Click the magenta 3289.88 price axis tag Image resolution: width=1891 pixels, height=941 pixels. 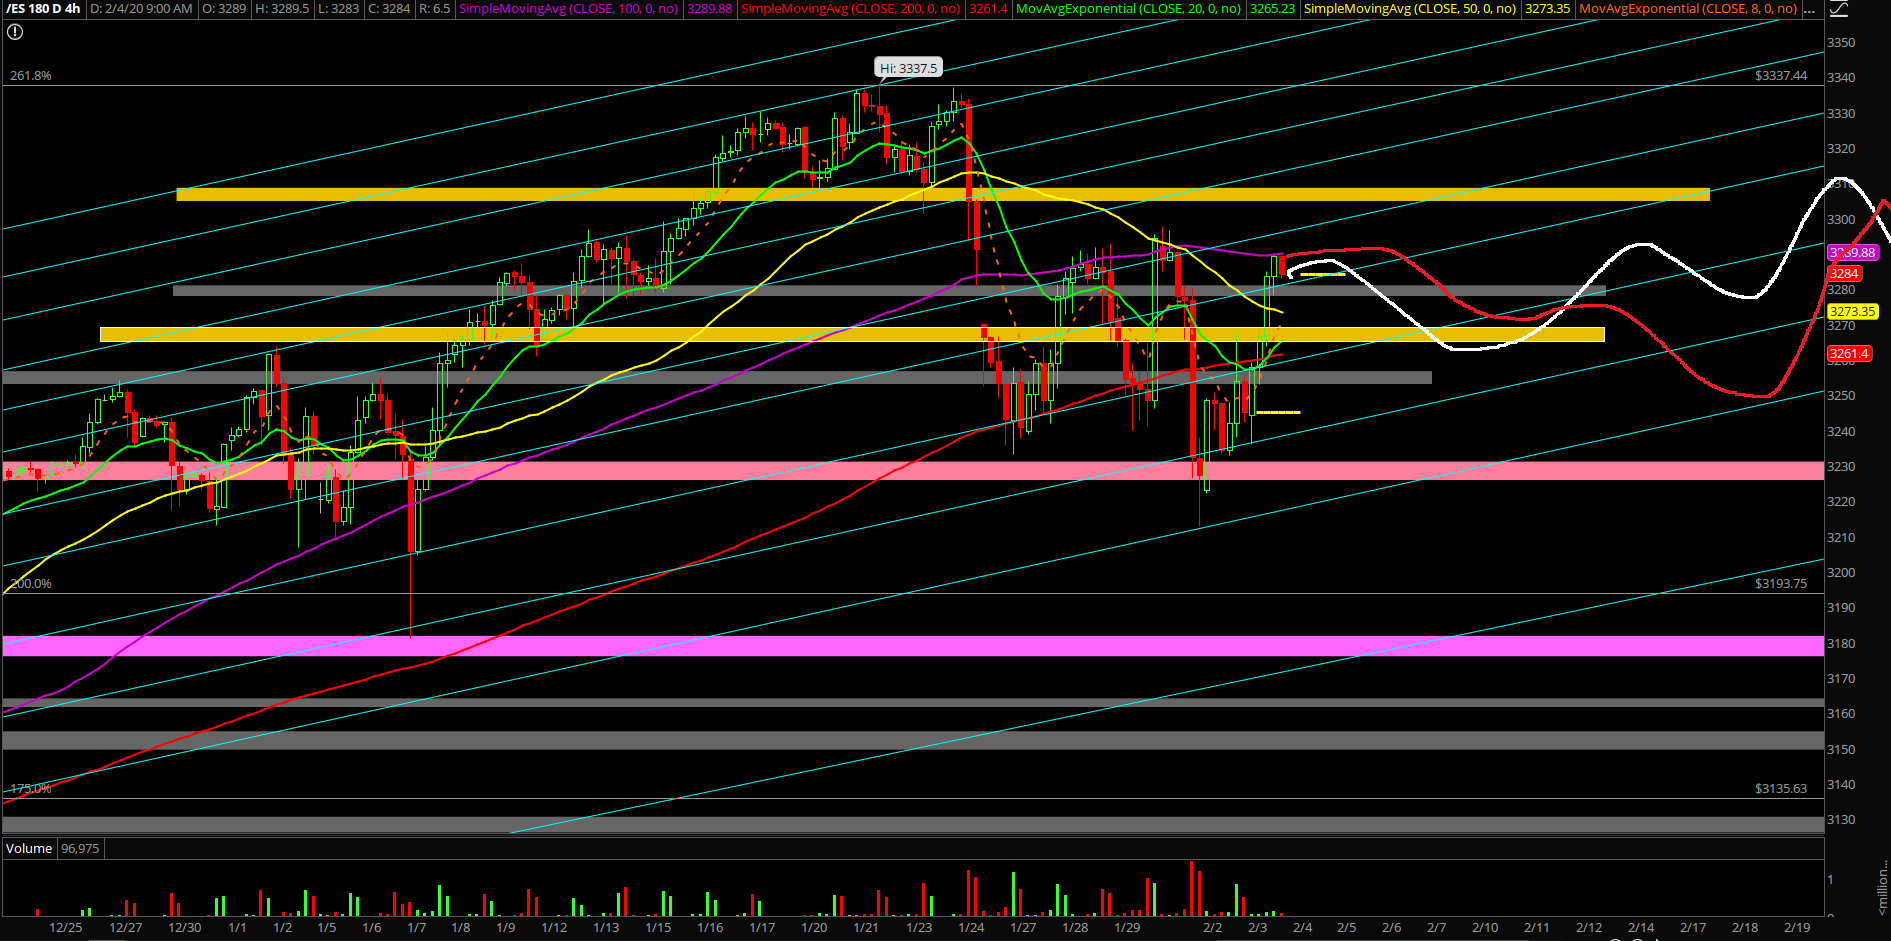[1852, 253]
